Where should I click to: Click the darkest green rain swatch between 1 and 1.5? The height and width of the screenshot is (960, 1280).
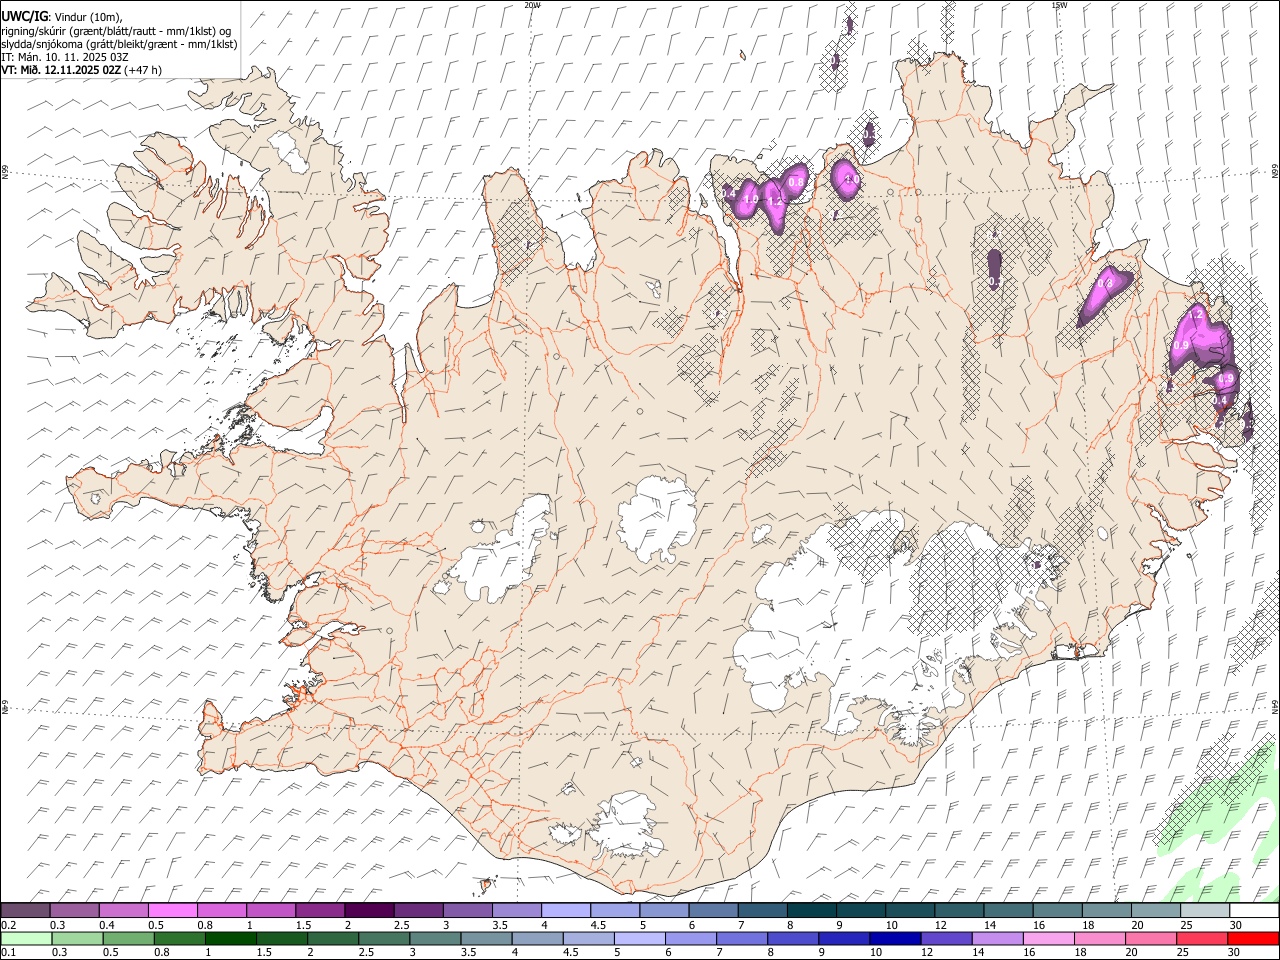(x=231, y=938)
